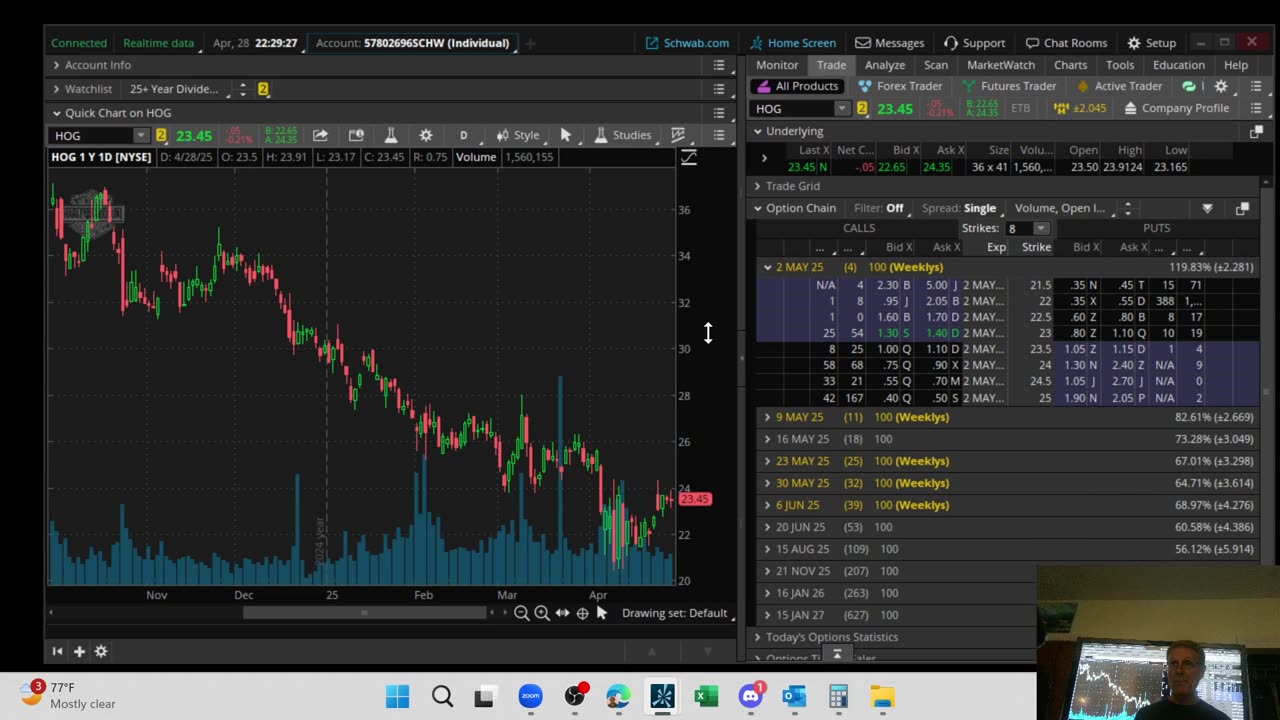Click the horizontal expand arrows icon under chart
This screenshot has width=1280, height=720.
(x=562, y=613)
